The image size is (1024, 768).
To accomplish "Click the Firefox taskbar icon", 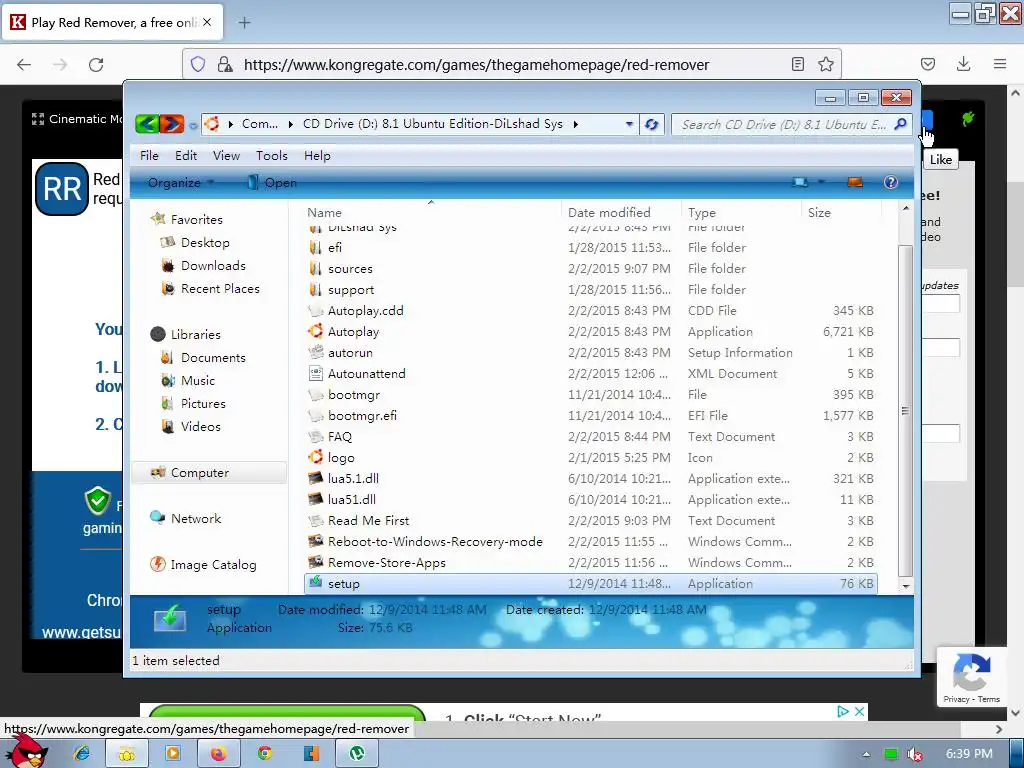I will [218, 754].
